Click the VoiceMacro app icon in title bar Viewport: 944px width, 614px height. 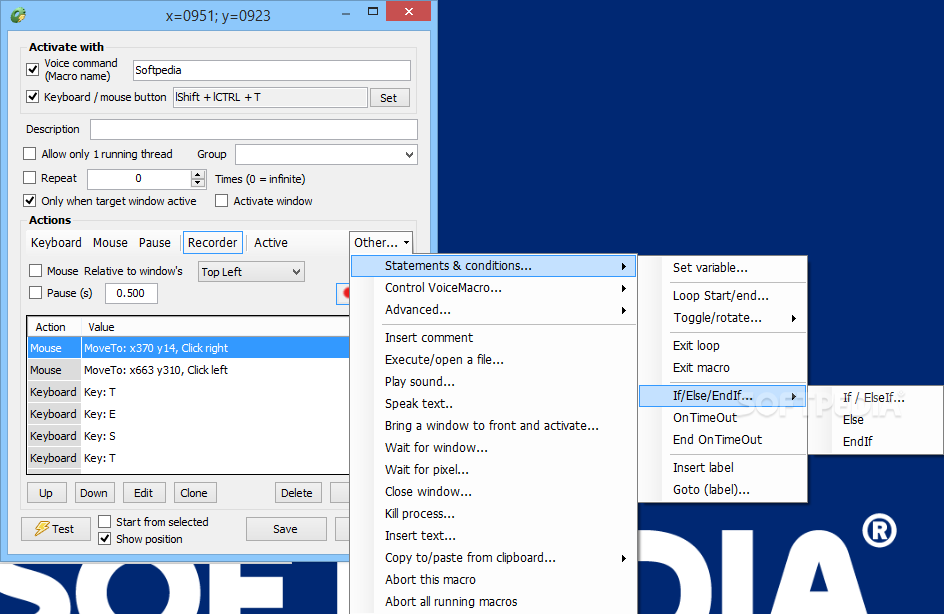pyautogui.click(x=18, y=14)
